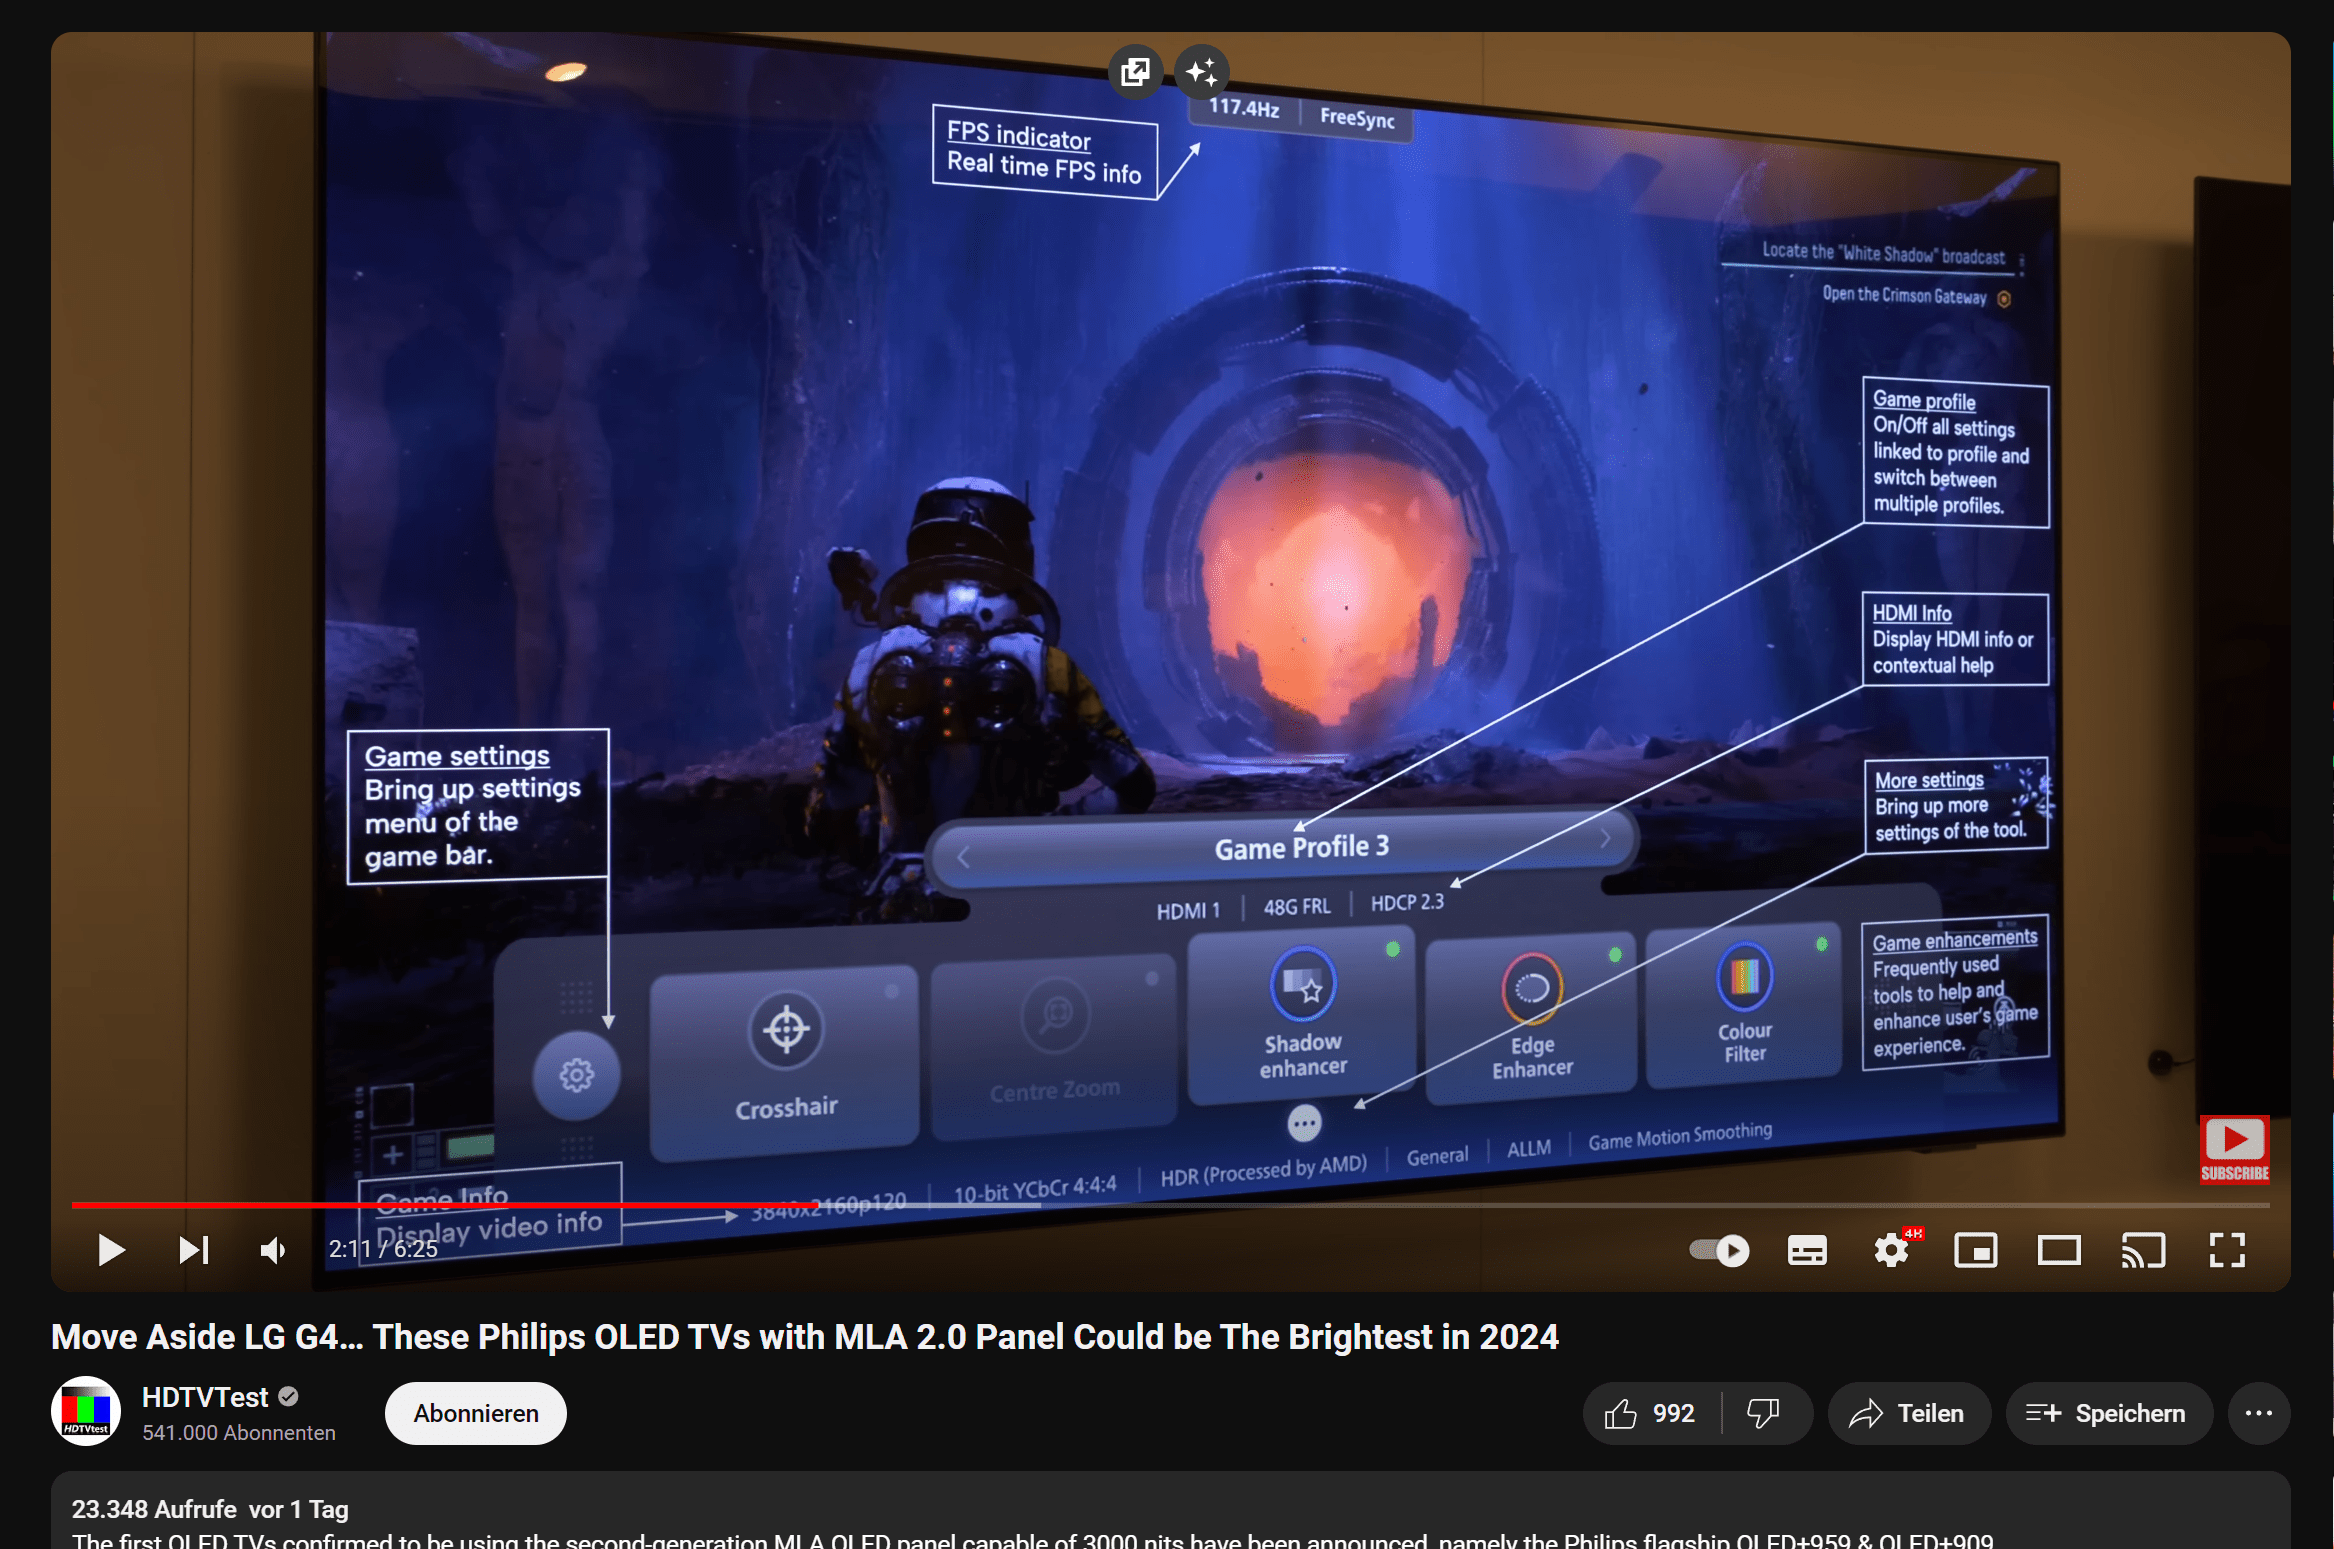Click the sparkle AI icon above video
Viewport: 2334px width, 1549px height.
(x=1202, y=72)
